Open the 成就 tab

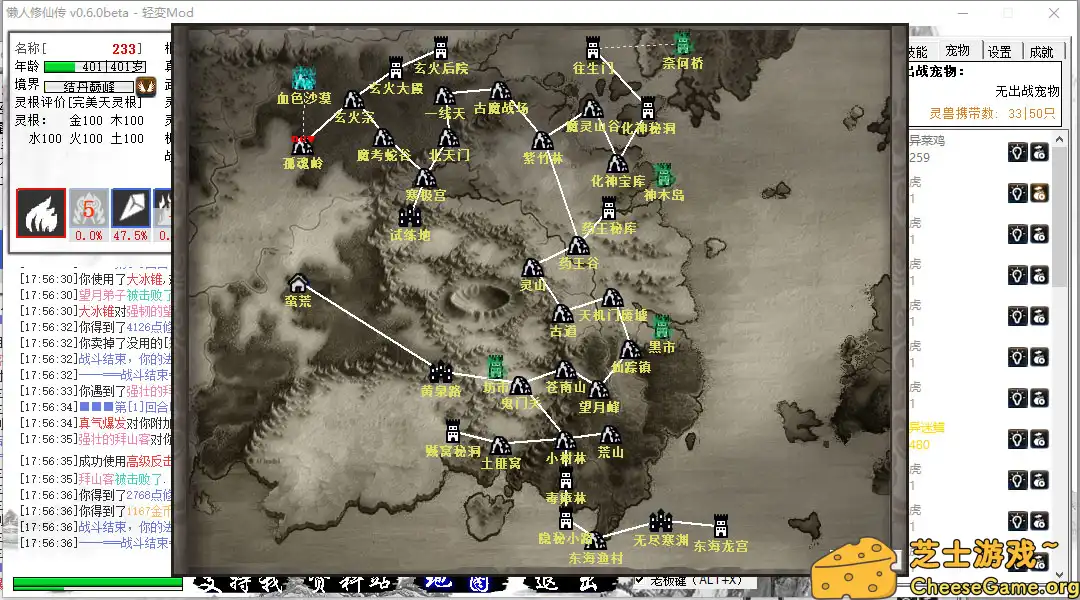1041,52
